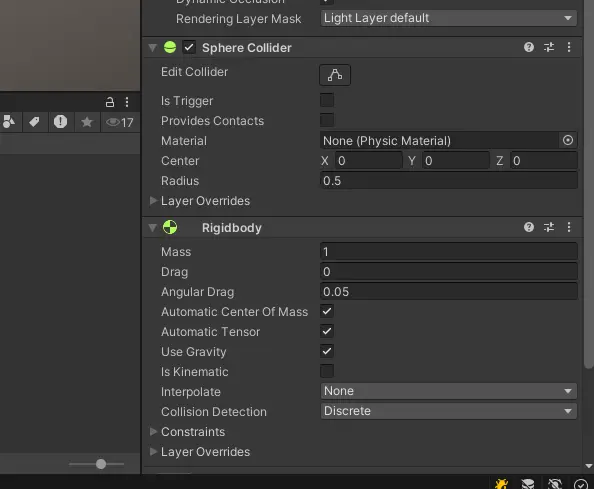This screenshot has height=489, width=594.
Task: Collapse the Sphere Collider component
Action: click(x=153, y=48)
